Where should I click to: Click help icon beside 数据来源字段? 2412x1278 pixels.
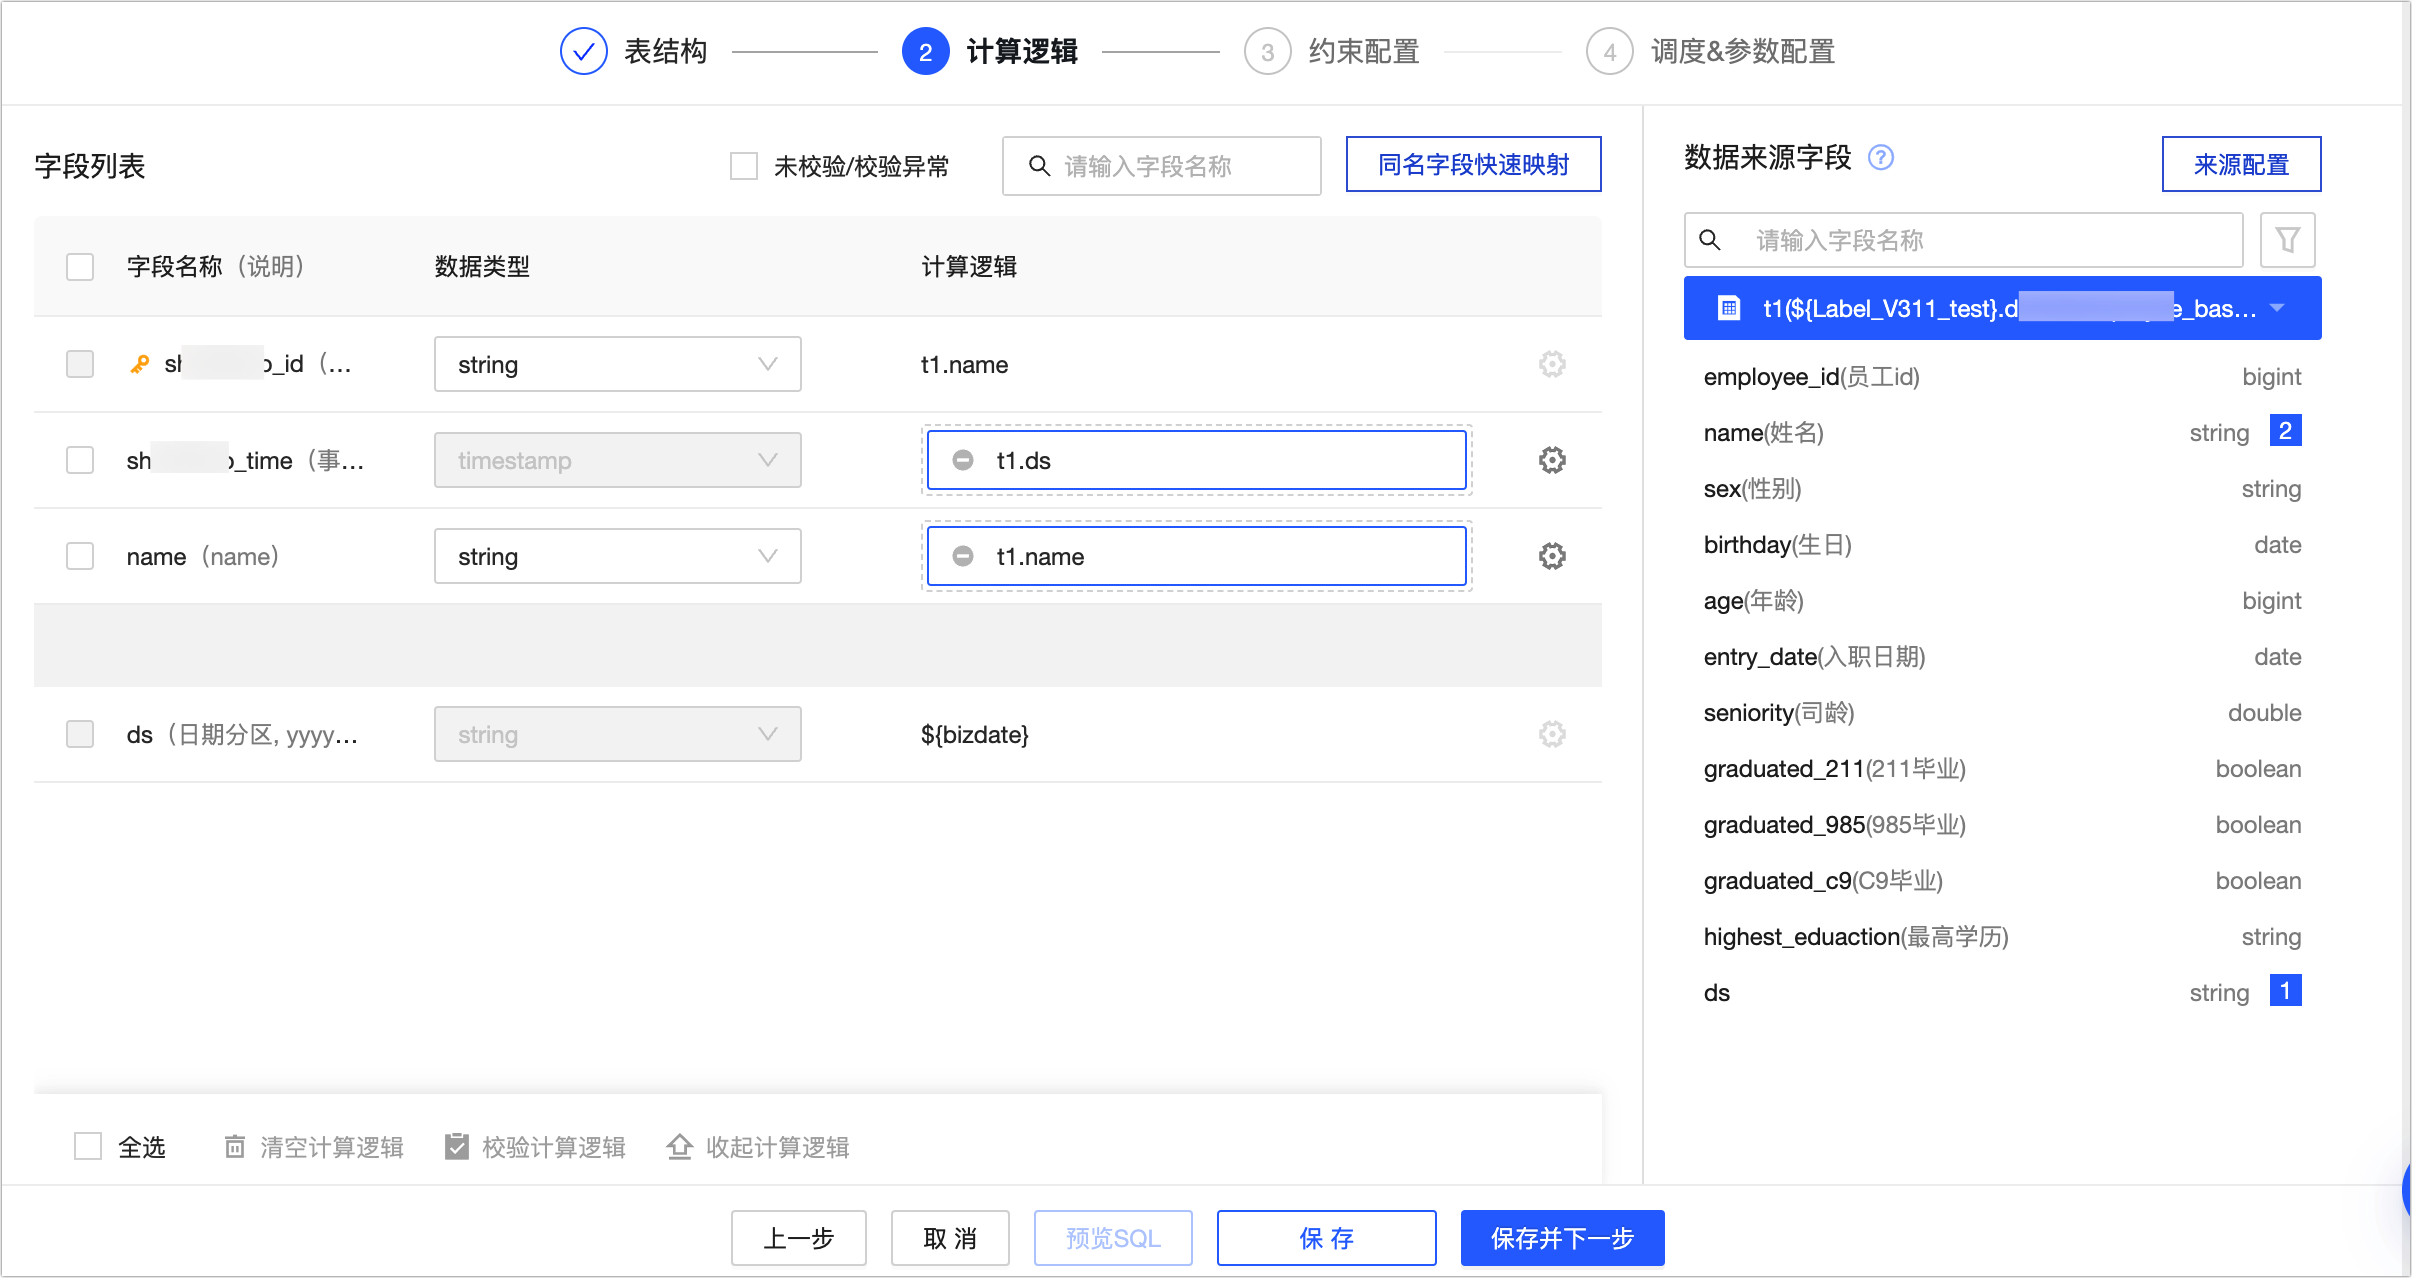pyautogui.click(x=1880, y=158)
